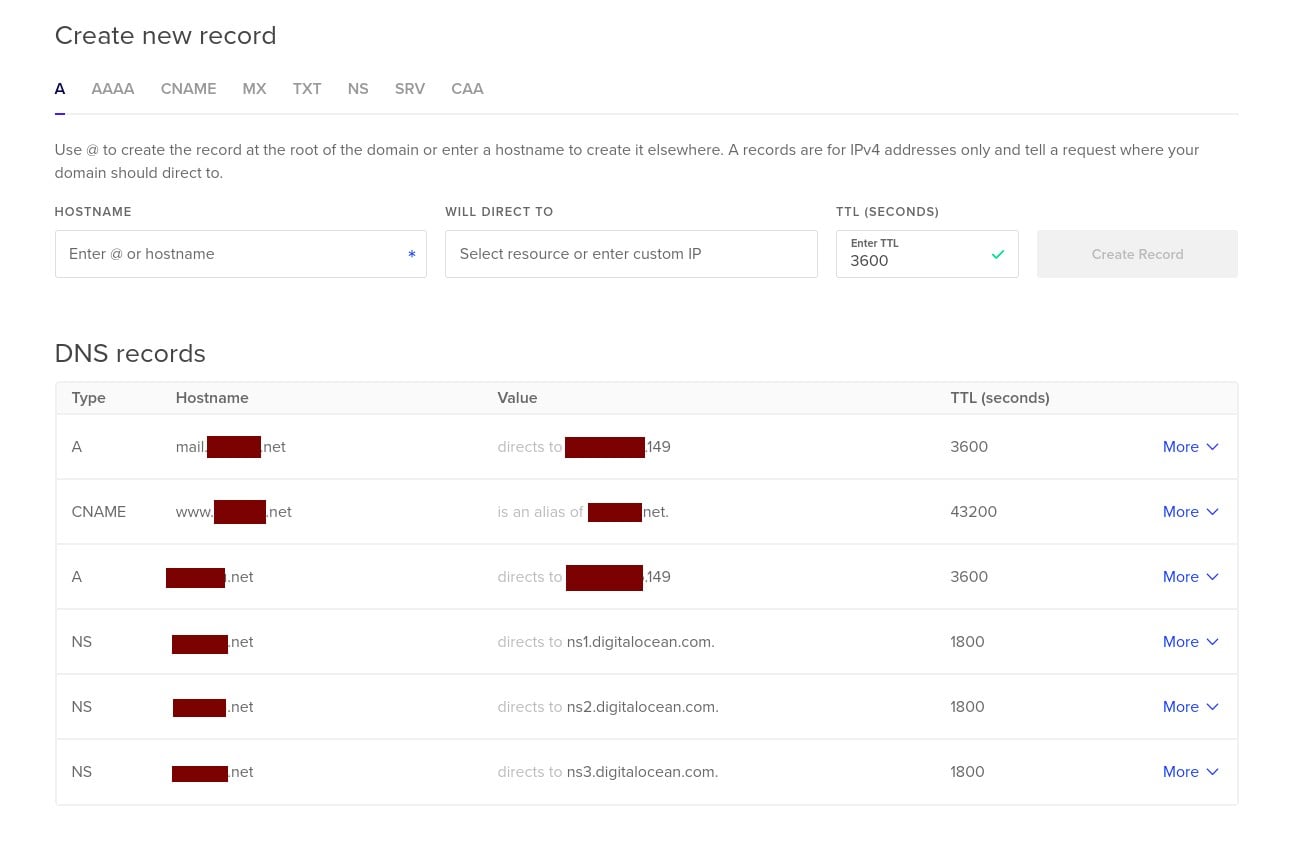Select the A record tab
1306x844 pixels.
click(x=60, y=89)
